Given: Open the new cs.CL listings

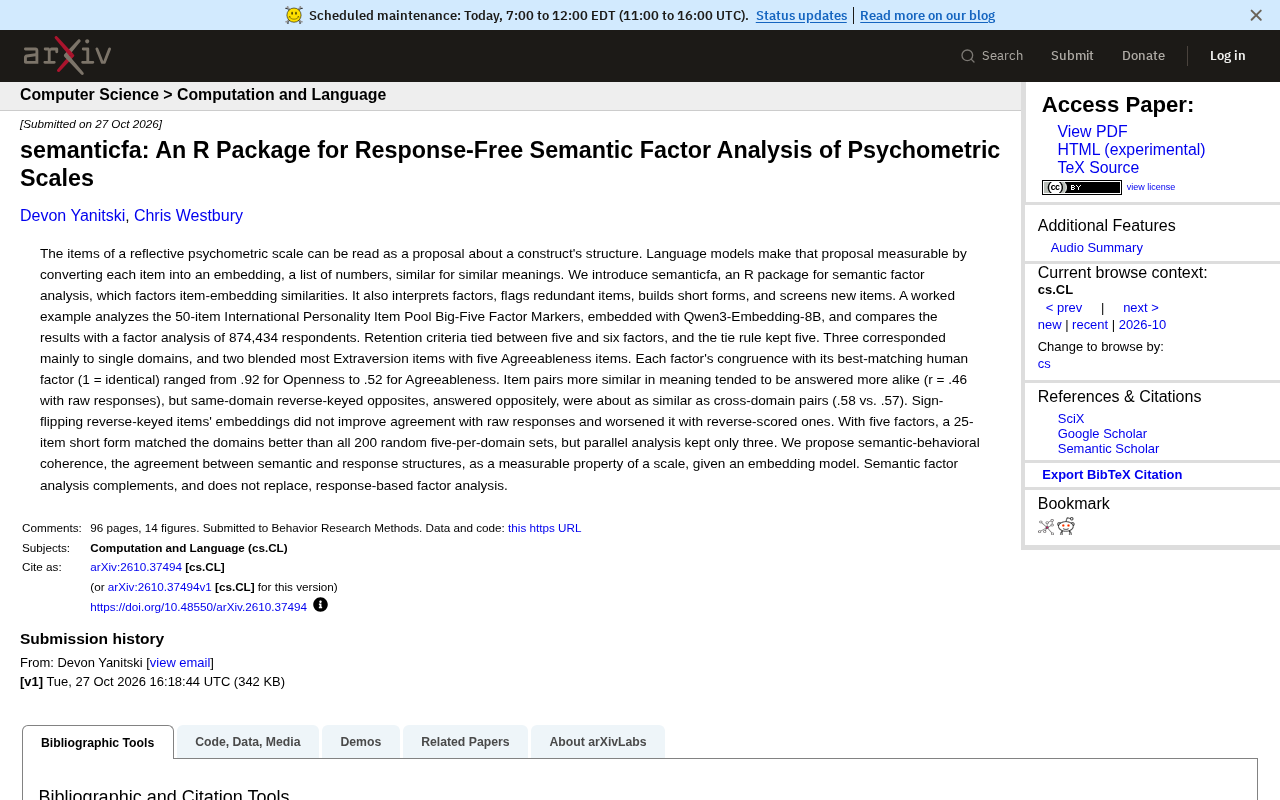Looking at the screenshot, I should 1050,325.
